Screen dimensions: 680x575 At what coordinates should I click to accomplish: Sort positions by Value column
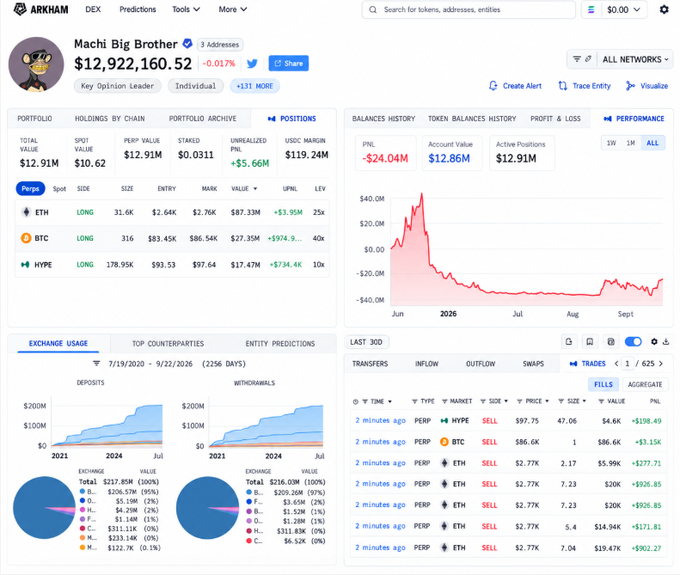244,189
